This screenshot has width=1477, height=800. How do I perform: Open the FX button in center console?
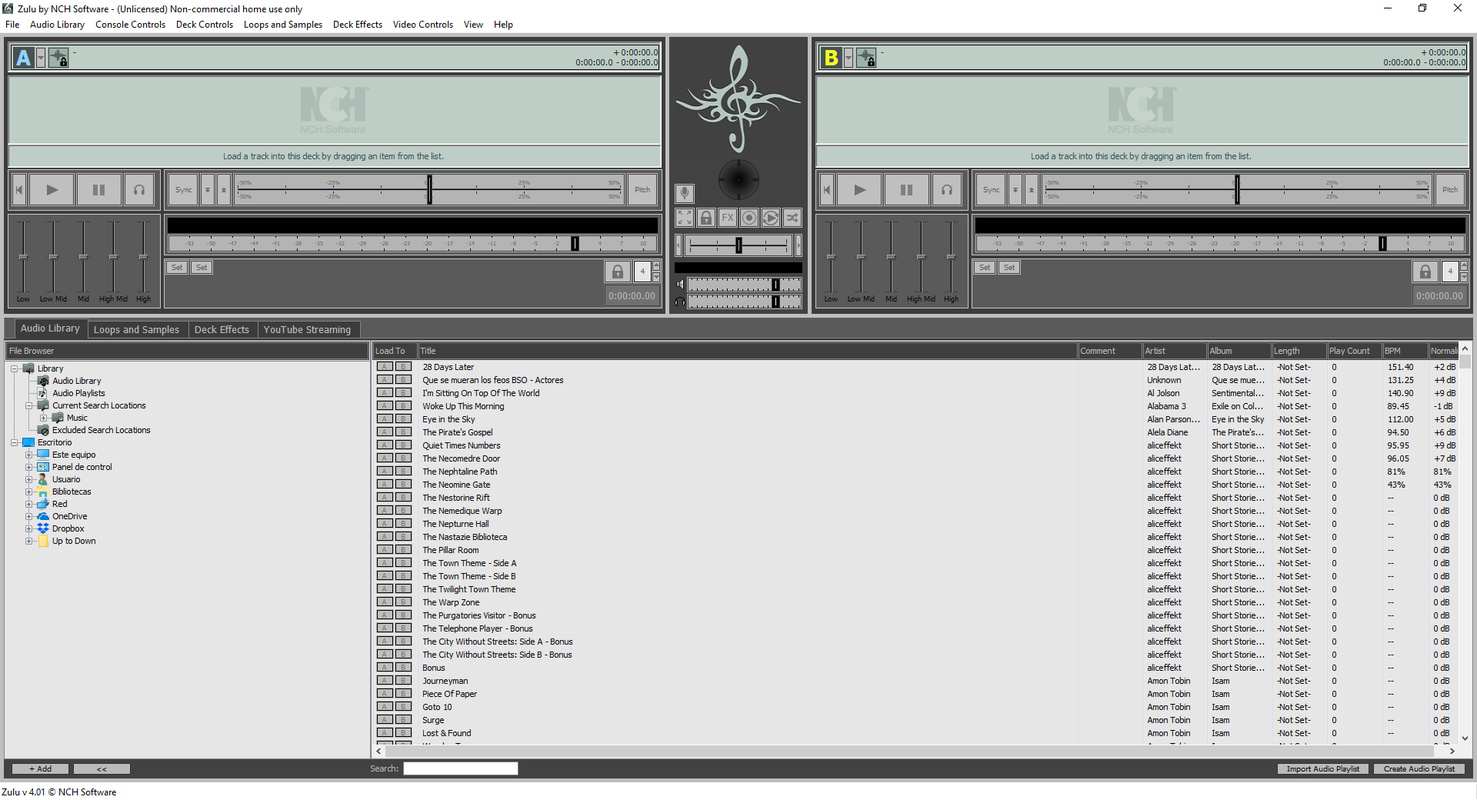[x=728, y=217]
